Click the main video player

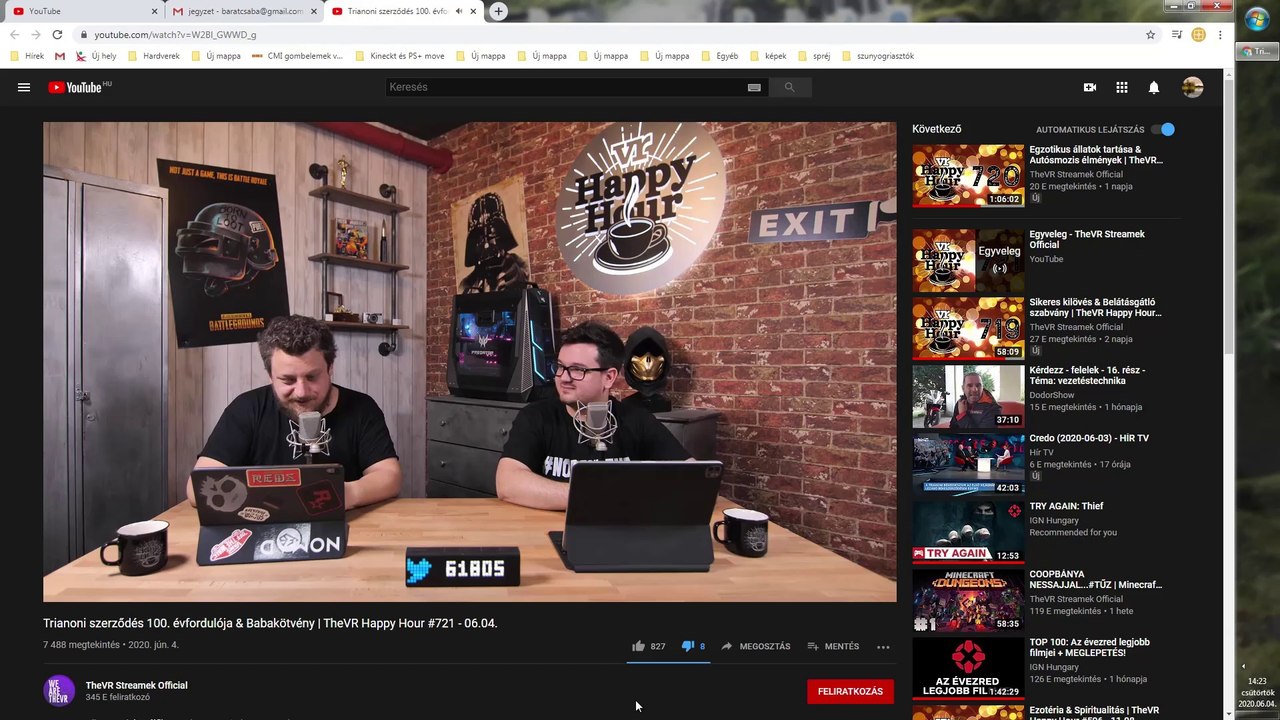(x=470, y=362)
